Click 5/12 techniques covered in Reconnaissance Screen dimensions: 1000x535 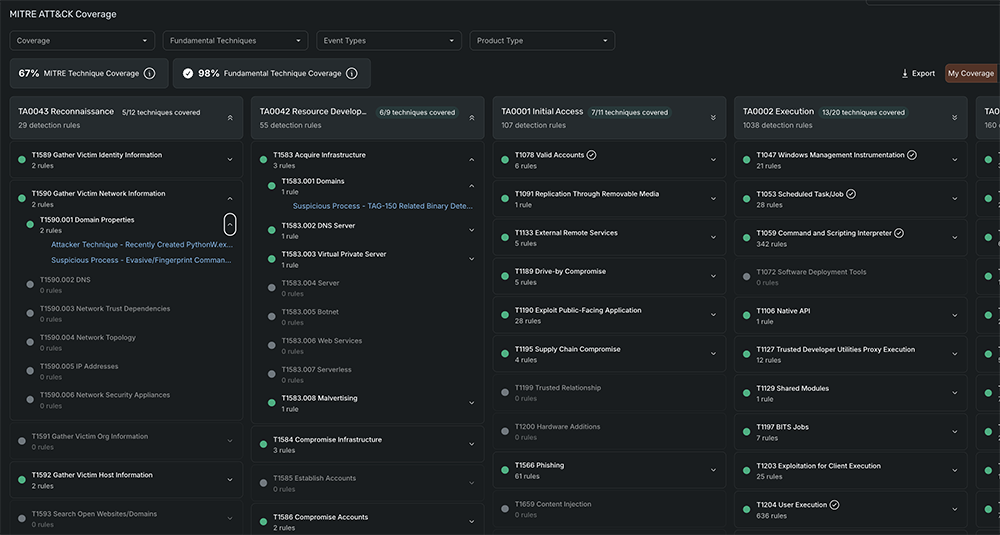tap(161, 112)
